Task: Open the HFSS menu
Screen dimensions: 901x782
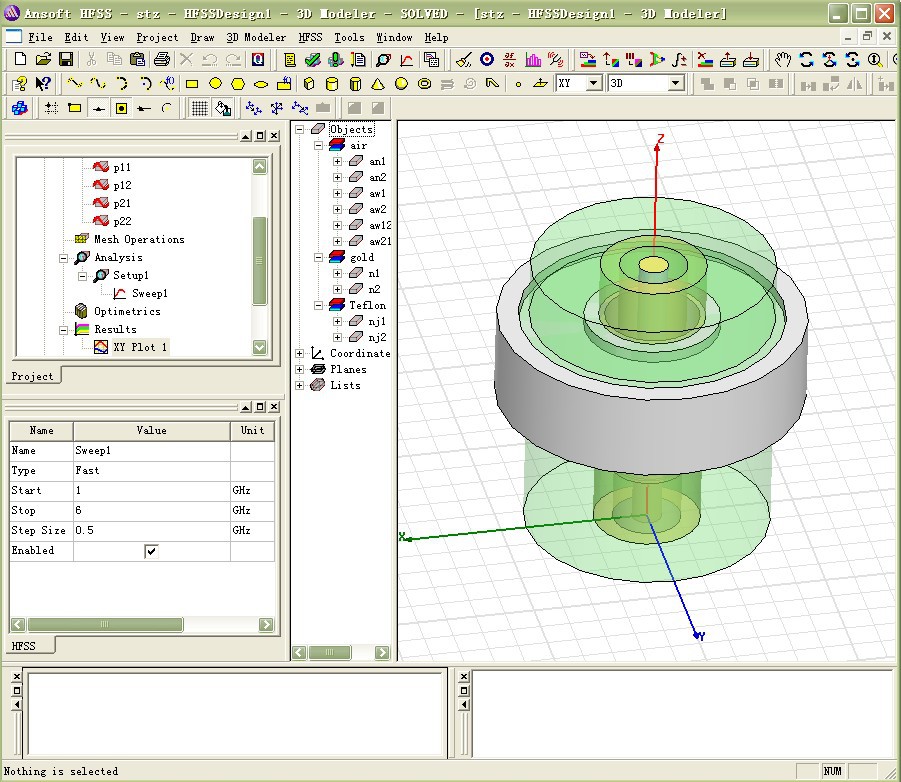Action: (x=310, y=37)
